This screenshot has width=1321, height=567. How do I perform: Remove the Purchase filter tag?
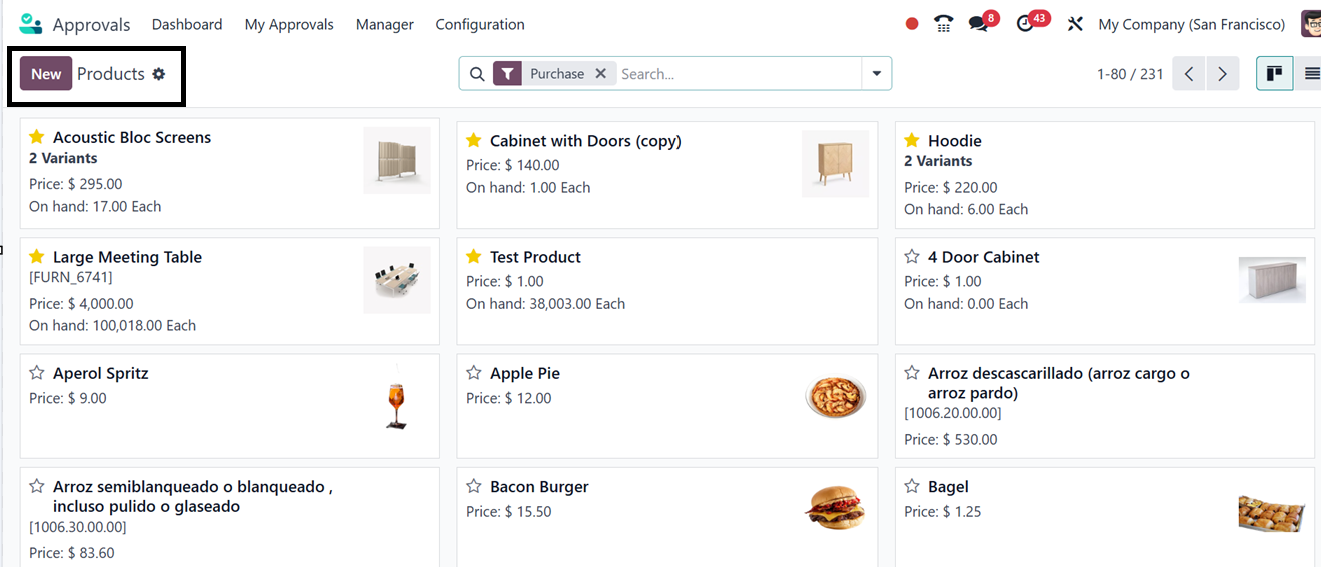point(601,73)
